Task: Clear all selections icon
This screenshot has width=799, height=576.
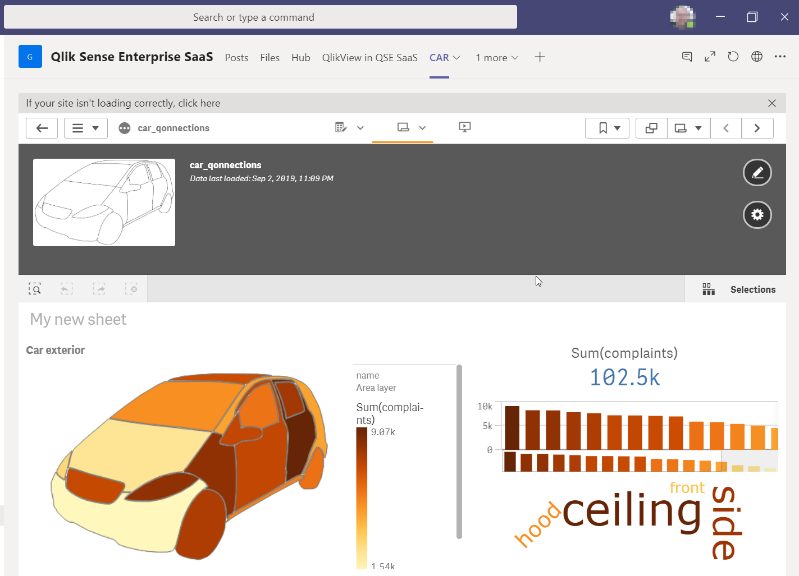Action: [x=131, y=290]
